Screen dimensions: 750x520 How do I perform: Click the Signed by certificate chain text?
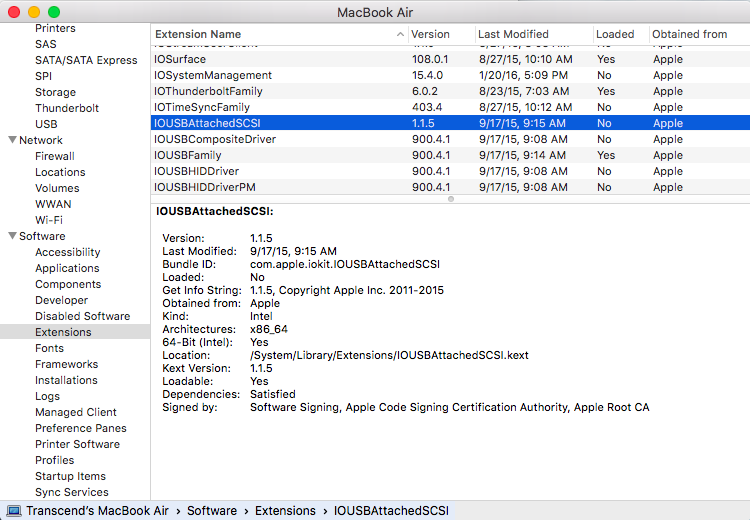[450, 407]
